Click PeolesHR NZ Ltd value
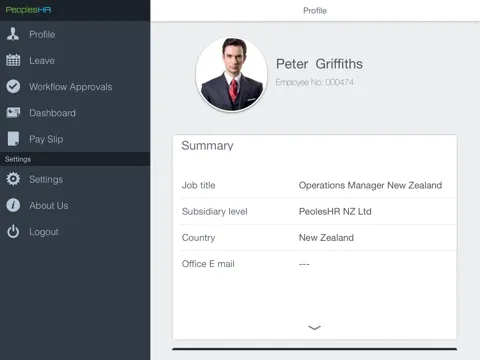The image size is (480, 360). [x=335, y=211]
